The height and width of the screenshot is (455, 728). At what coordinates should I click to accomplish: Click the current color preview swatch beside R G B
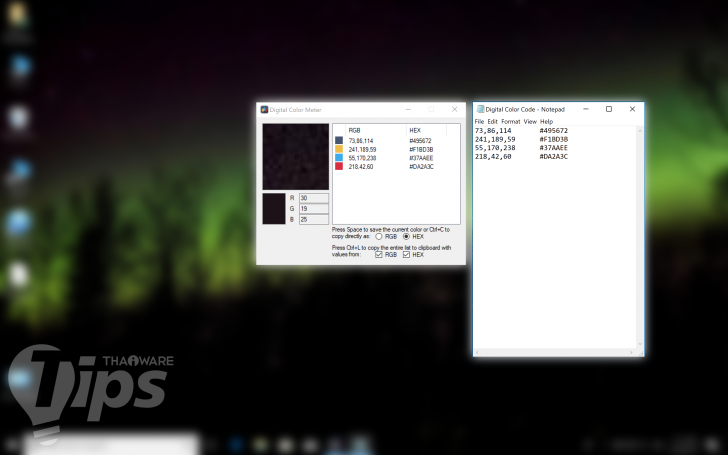click(x=274, y=209)
